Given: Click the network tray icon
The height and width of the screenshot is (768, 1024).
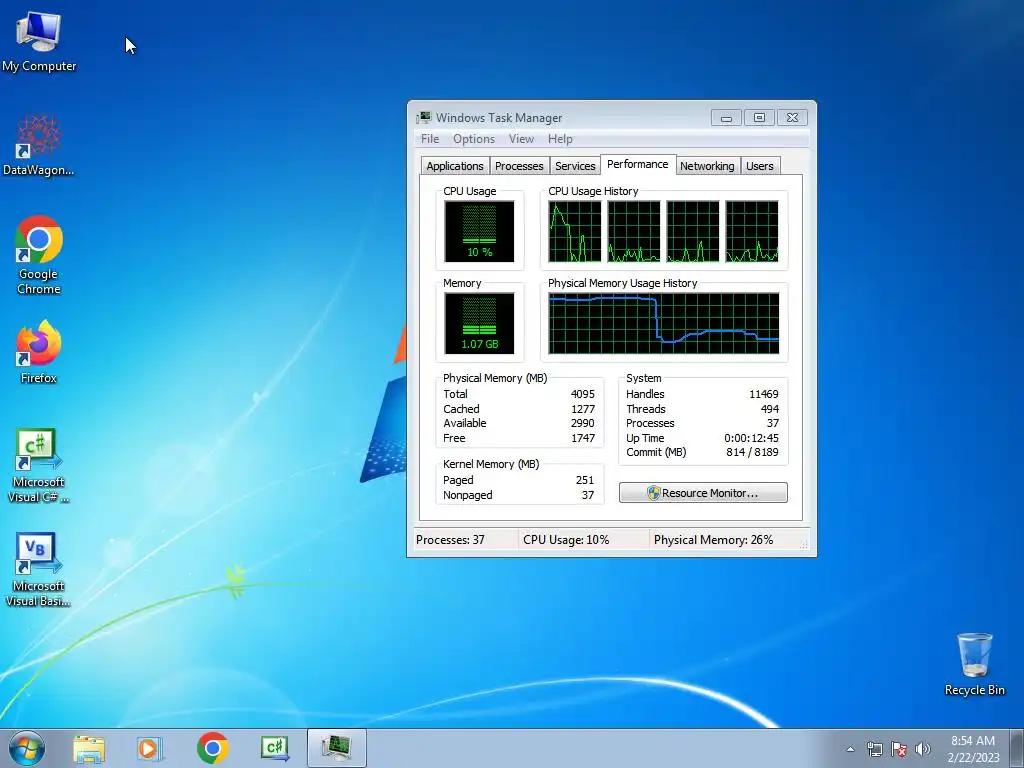Looking at the screenshot, I should (874, 749).
